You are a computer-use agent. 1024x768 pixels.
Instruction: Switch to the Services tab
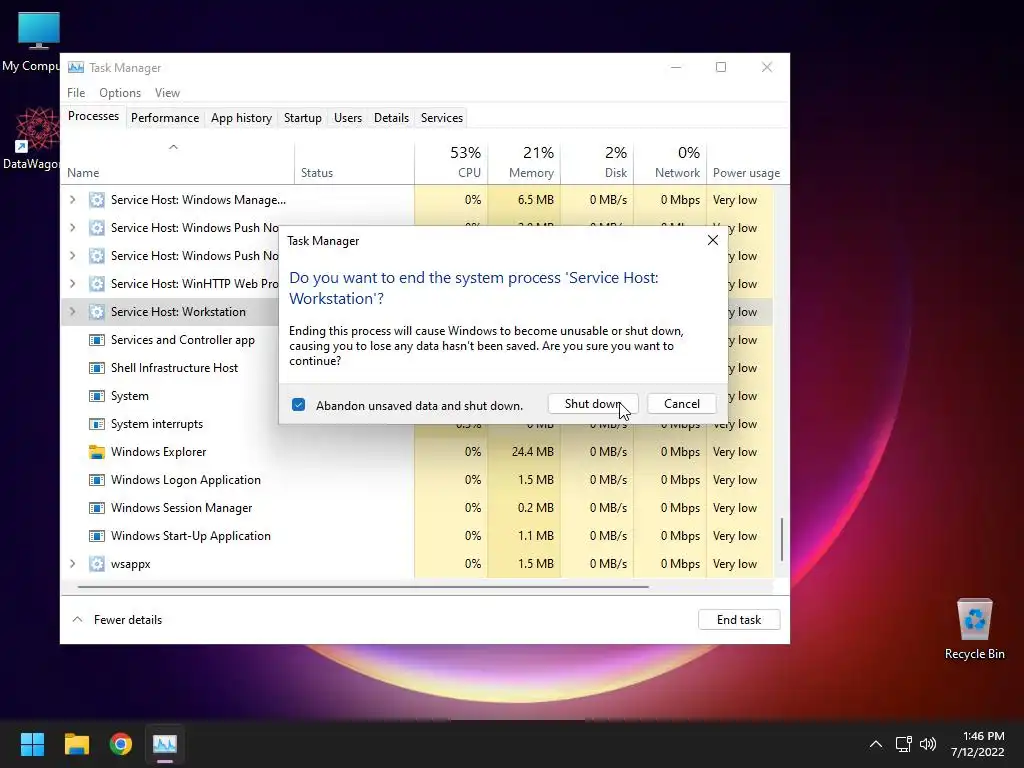click(x=441, y=118)
